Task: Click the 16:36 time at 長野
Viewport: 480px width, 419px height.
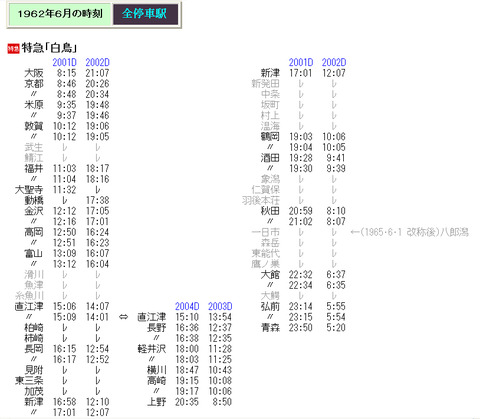Action: pyautogui.click(x=187, y=328)
